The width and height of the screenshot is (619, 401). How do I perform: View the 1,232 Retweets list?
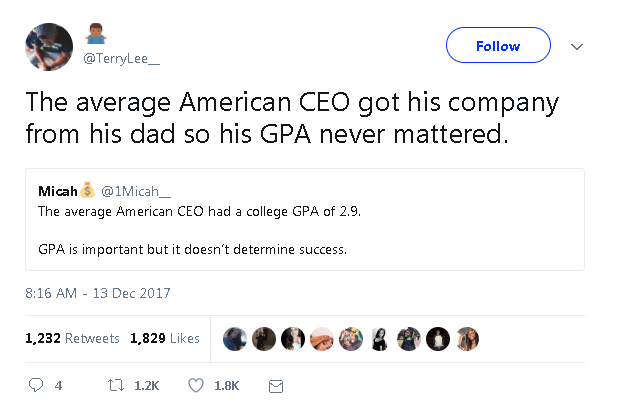pyautogui.click(x=72, y=339)
